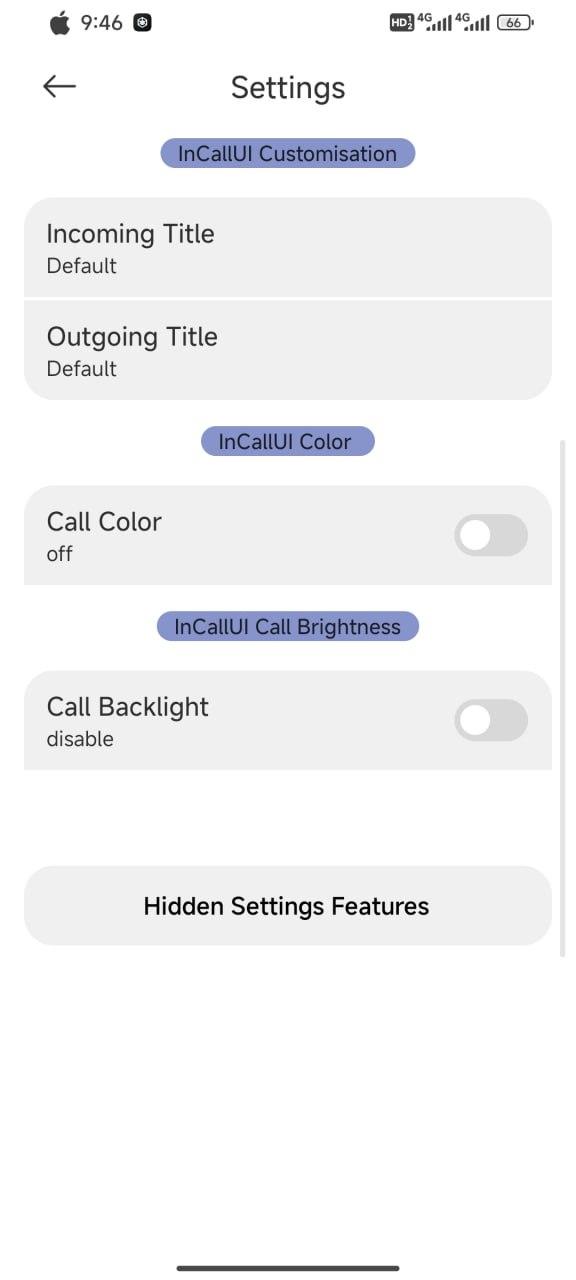Image resolution: width=576 pixels, height=1280 pixels.
Task: Tap the InCallUI Customisation section badge
Action: [x=288, y=153]
